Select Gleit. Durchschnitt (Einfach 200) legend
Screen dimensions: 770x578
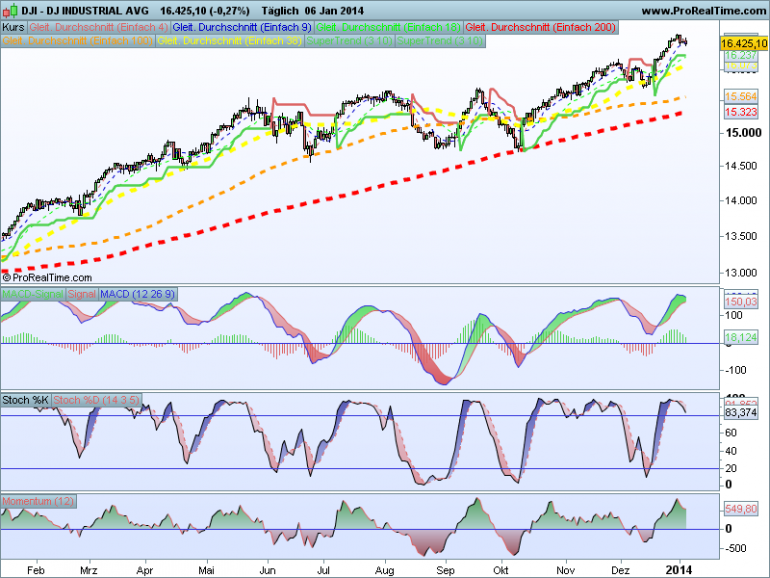pos(541,28)
